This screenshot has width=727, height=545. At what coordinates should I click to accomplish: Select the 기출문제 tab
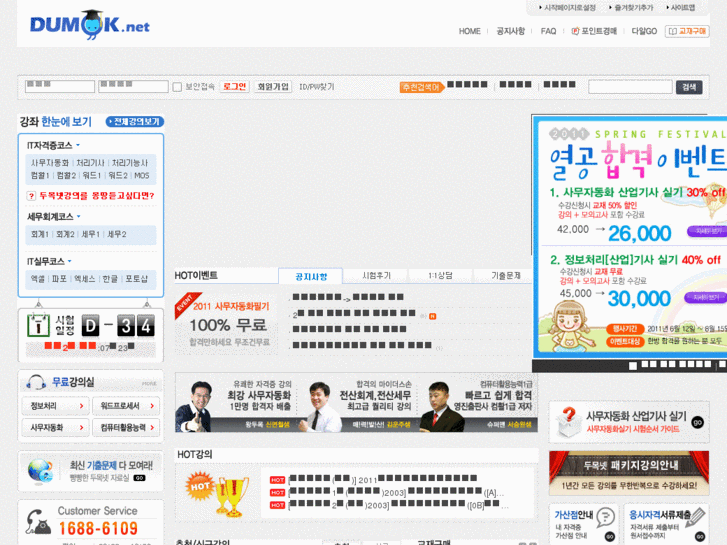505,276
